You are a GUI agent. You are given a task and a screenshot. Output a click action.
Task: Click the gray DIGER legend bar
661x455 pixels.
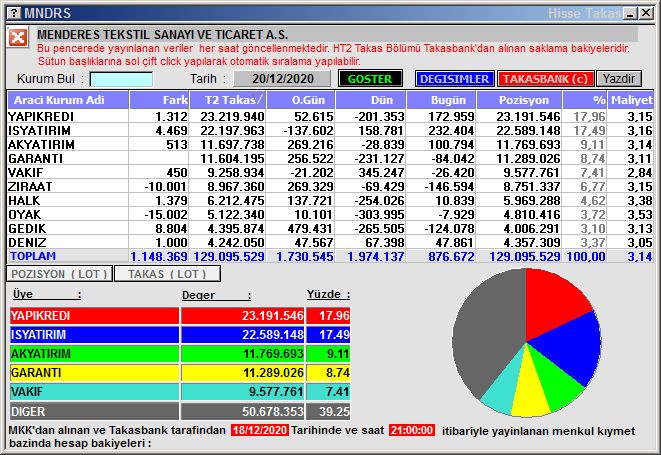[94, 411]
